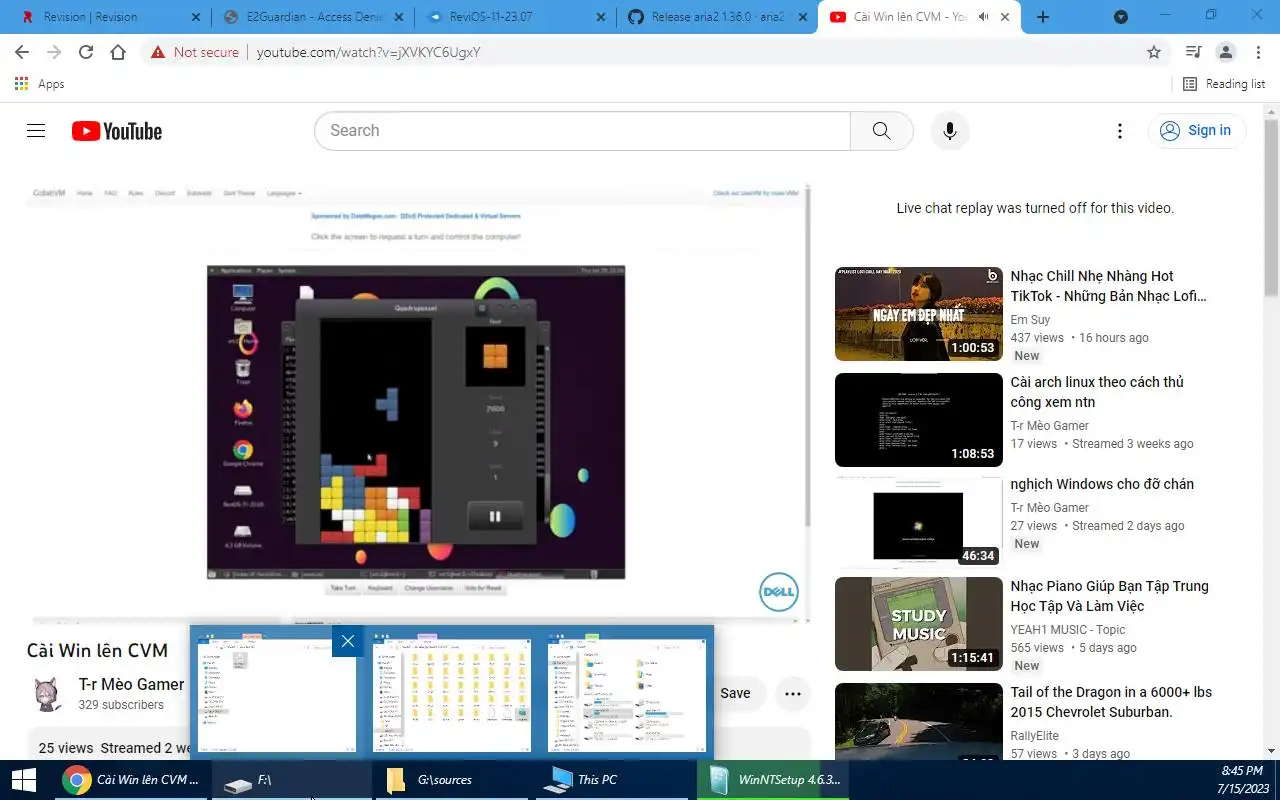Switch to the Release aria2 1.36.0 tab
The width and height of the screenshot is (1280, 800).
click(715, 17)
